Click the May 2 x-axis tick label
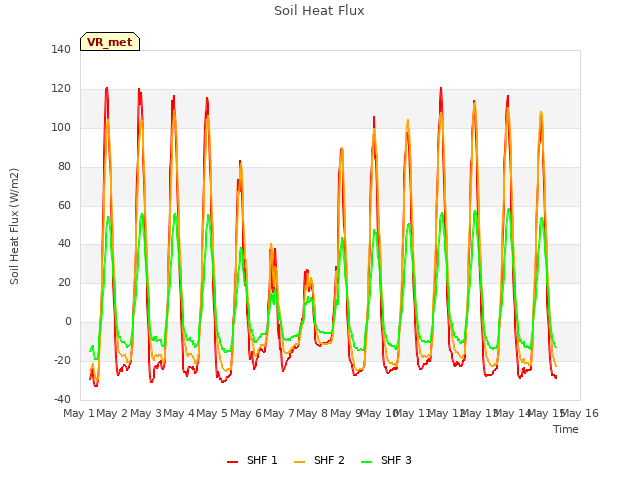Image resolution: width=640 pixels, height=480 pixels. click(x=112, y=413)
